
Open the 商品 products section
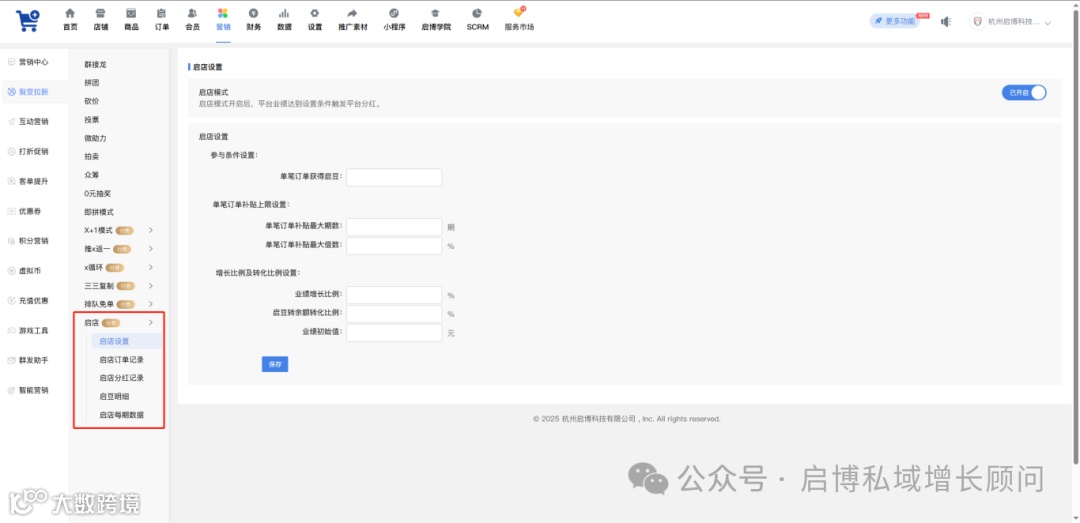tap(131, 20)
